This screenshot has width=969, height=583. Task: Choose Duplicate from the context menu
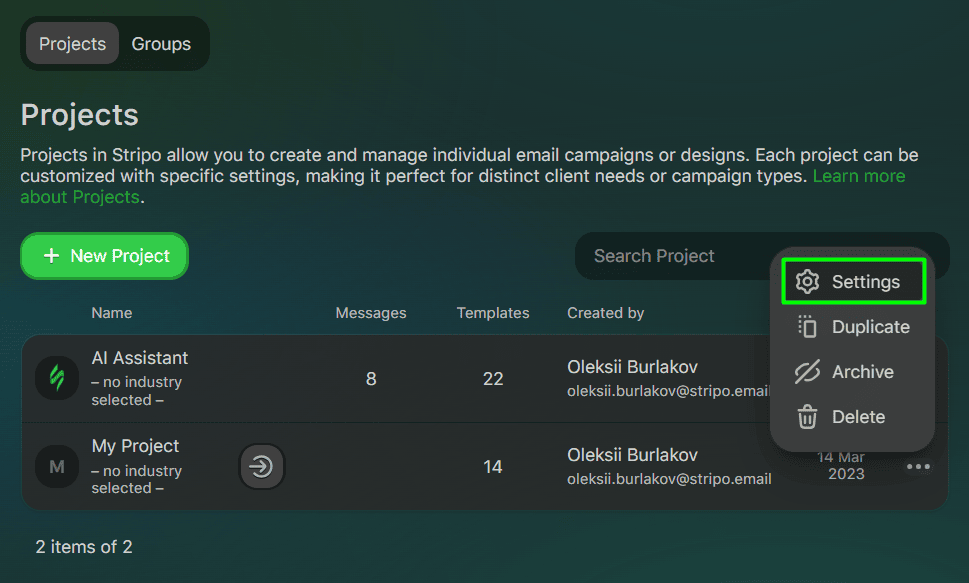[x=853, y=327]
